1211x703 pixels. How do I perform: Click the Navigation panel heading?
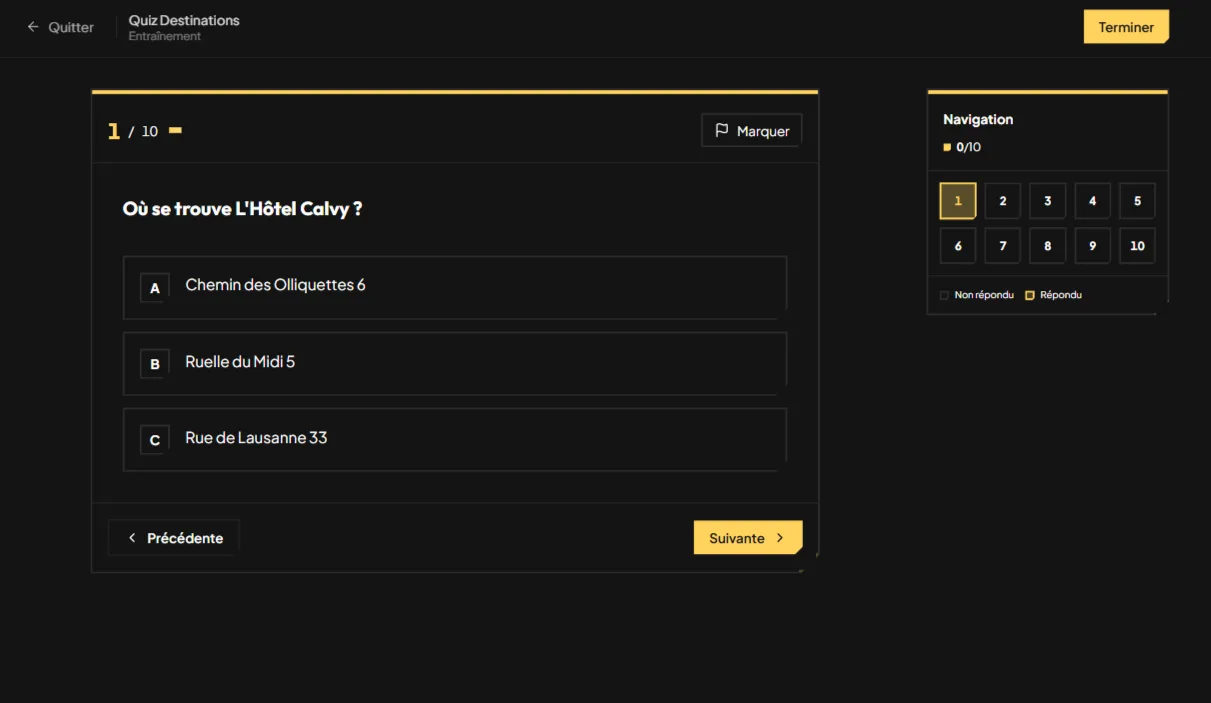(x=978, y=119)
